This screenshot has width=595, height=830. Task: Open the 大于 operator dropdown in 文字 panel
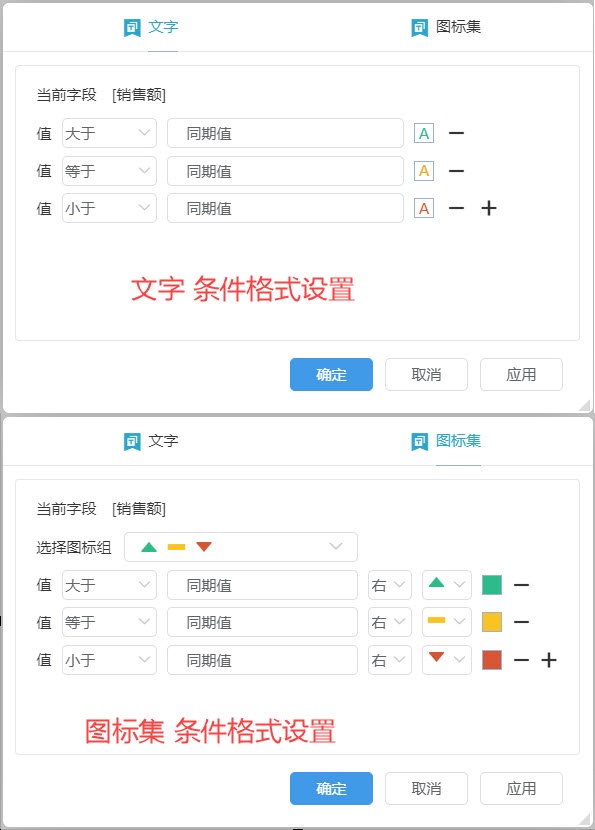pos(110,133)
